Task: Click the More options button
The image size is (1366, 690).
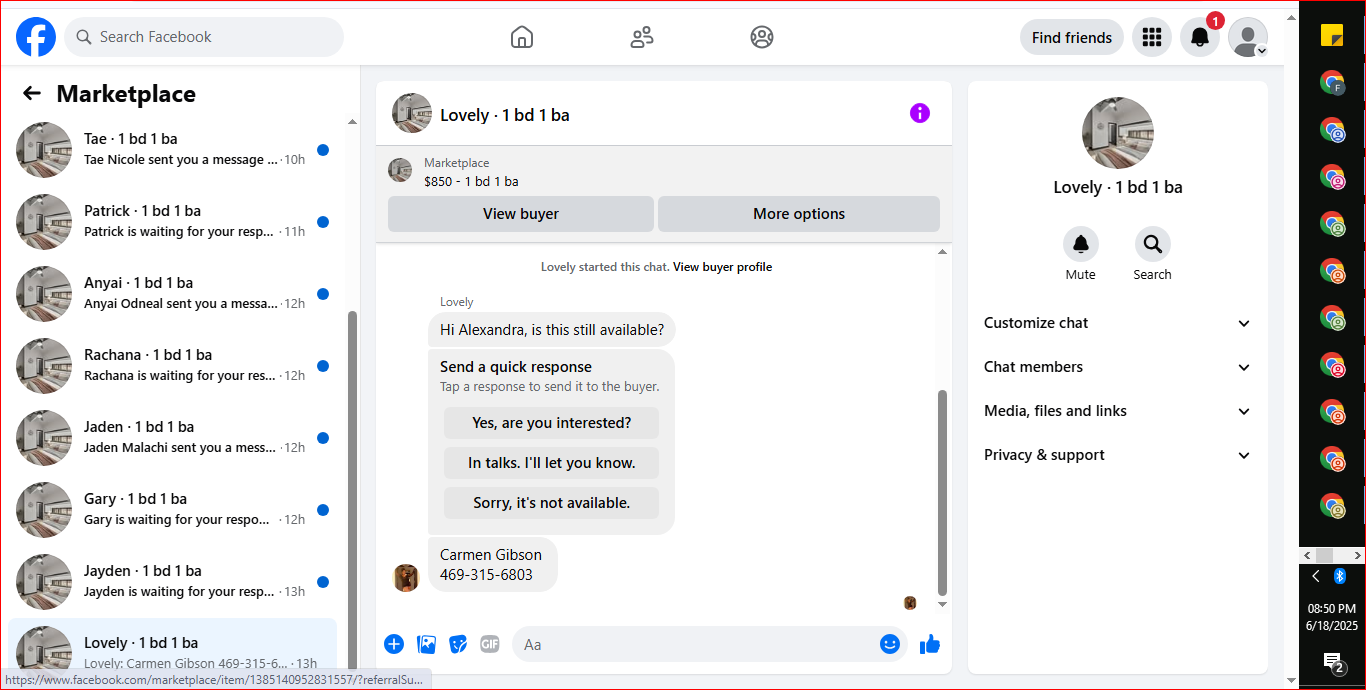Action: 799,214
